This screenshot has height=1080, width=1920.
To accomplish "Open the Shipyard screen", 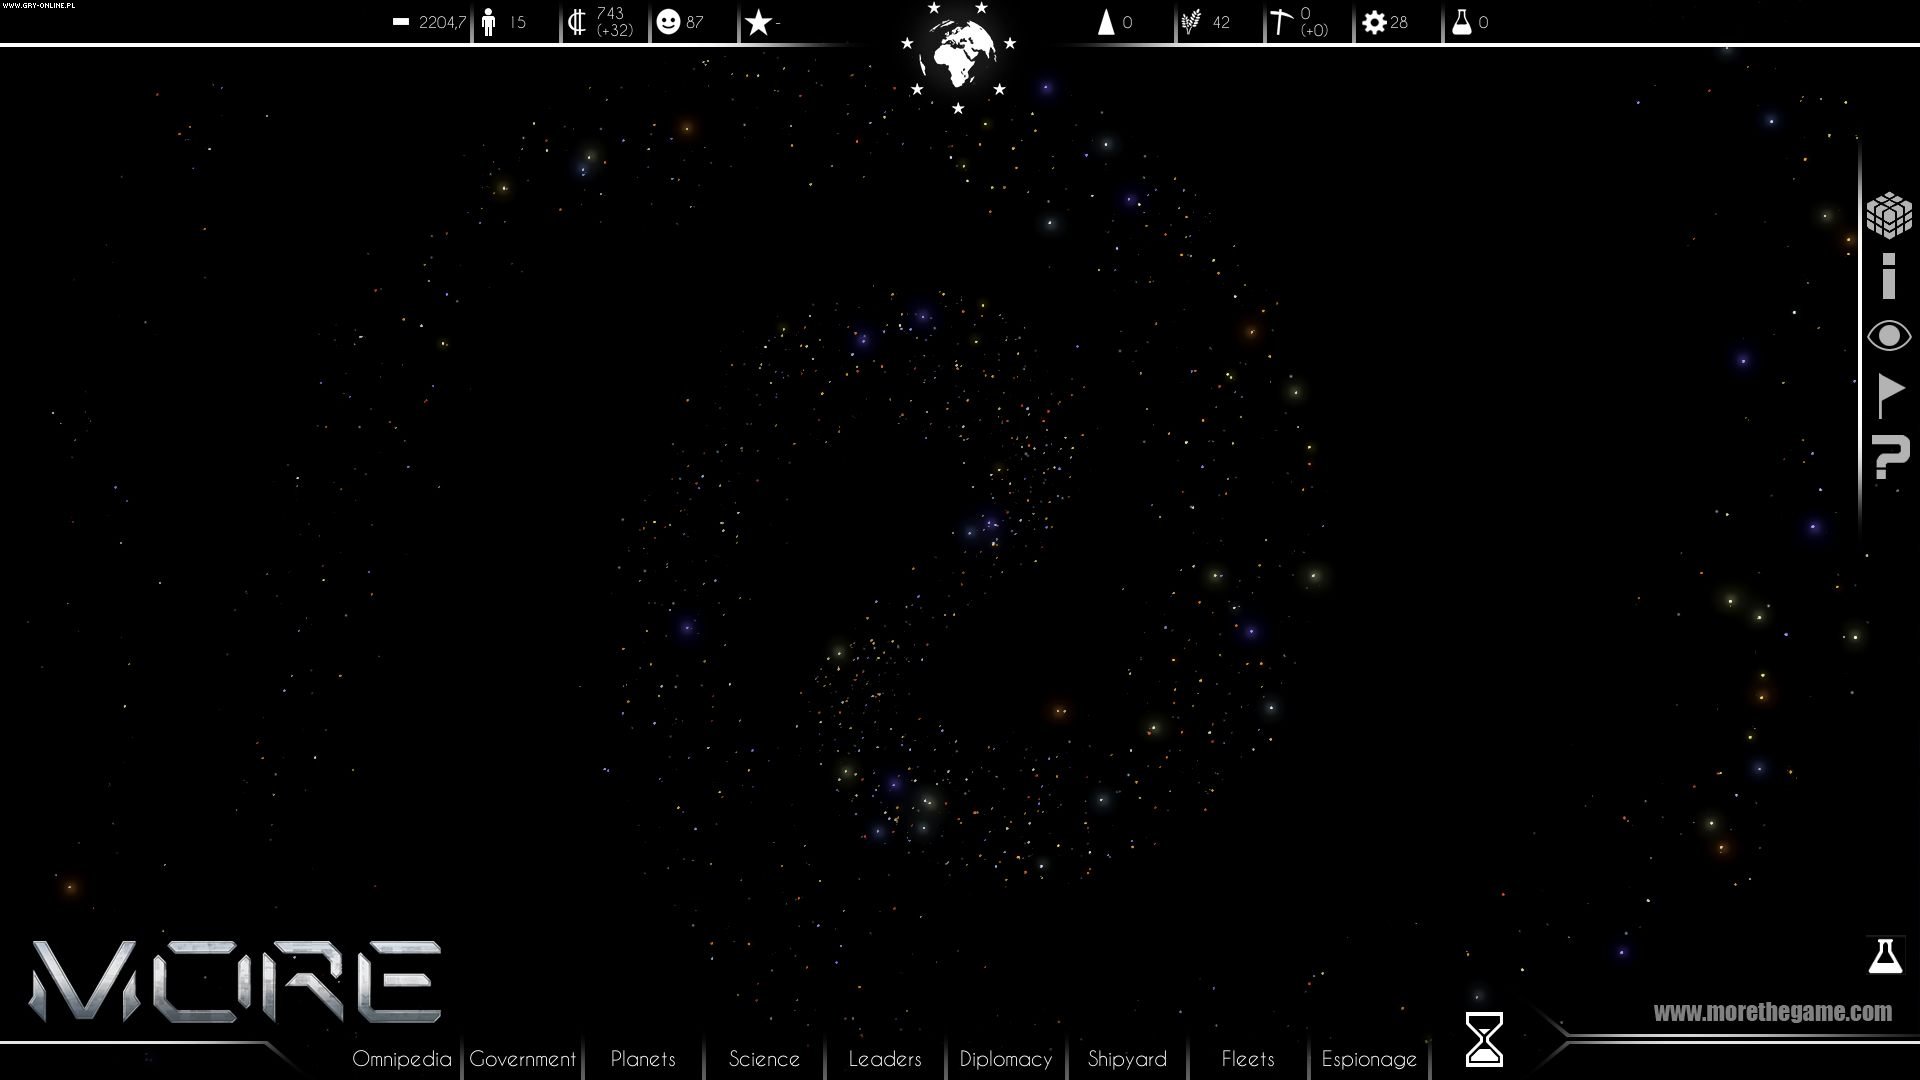I will [1128, 1058].
